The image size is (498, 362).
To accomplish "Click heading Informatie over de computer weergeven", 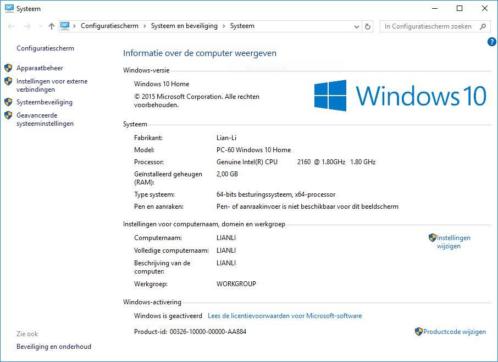I will click(199, 53).
